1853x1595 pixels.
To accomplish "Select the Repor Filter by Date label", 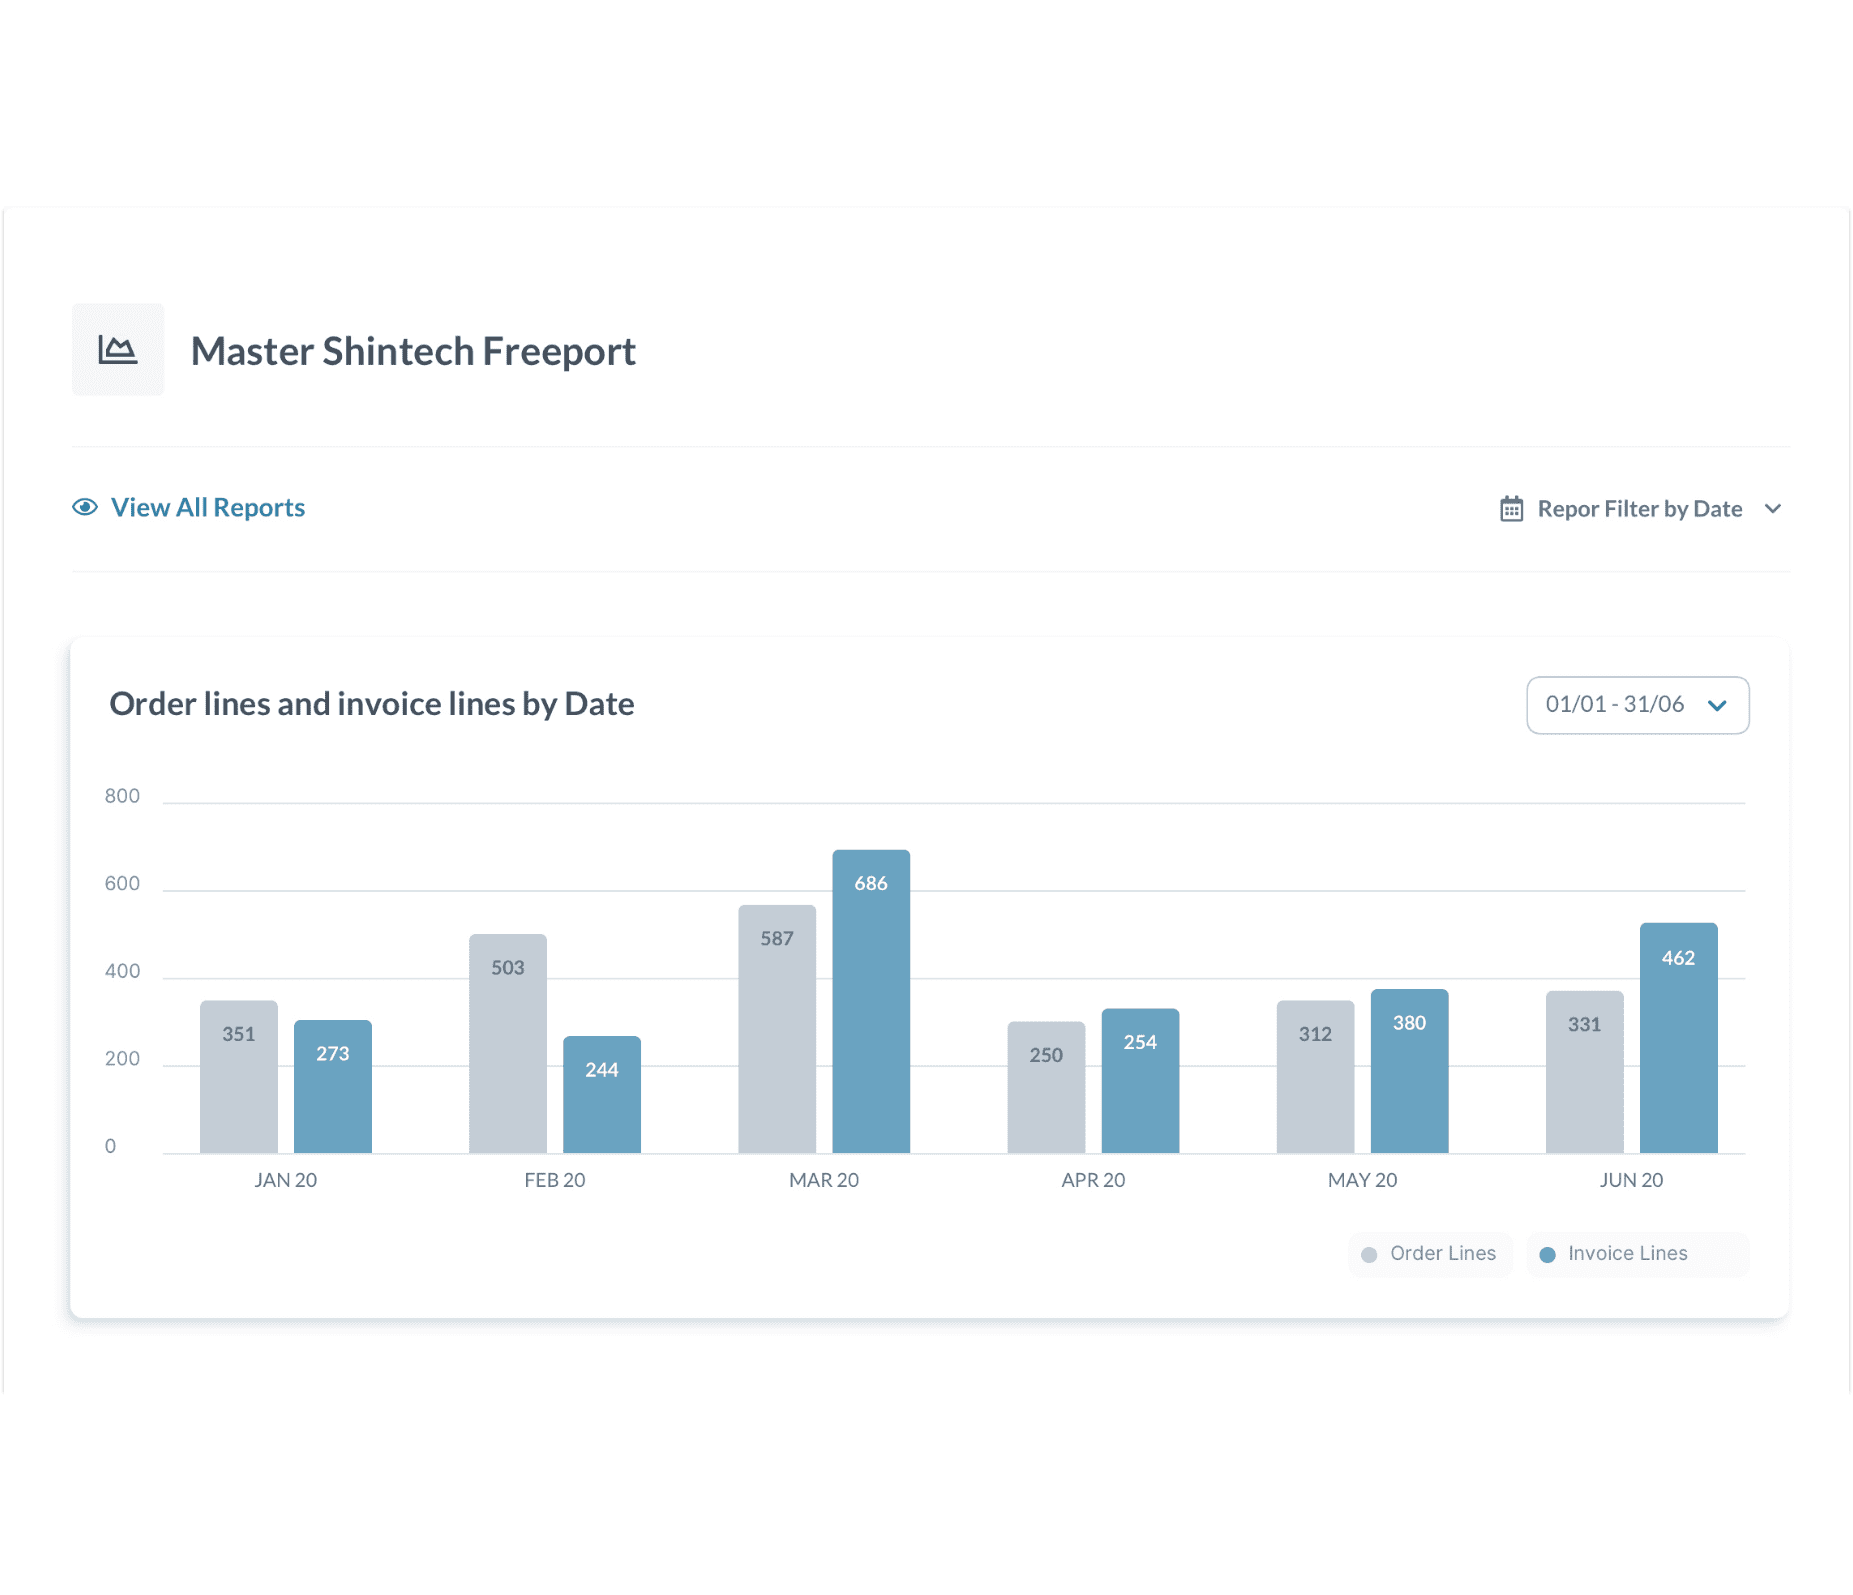I will tap(1639, 509).
